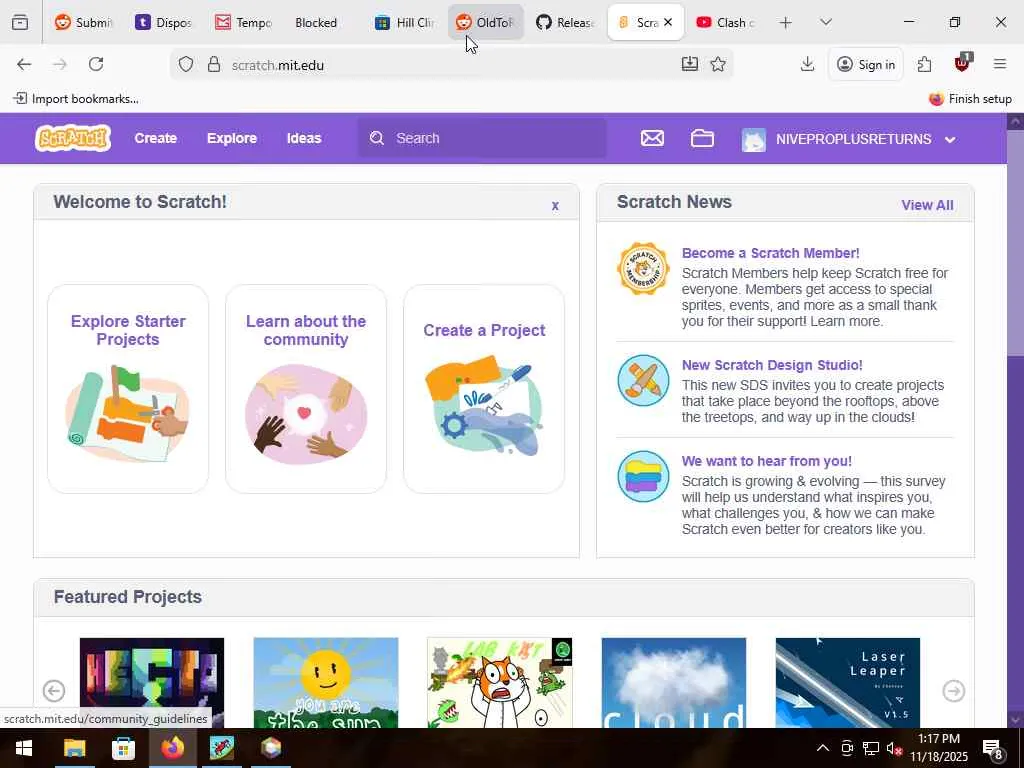Screen dimensions: 1024x768
Task: Click the uBlock Origin shield icon
Action: pos(962,63)
